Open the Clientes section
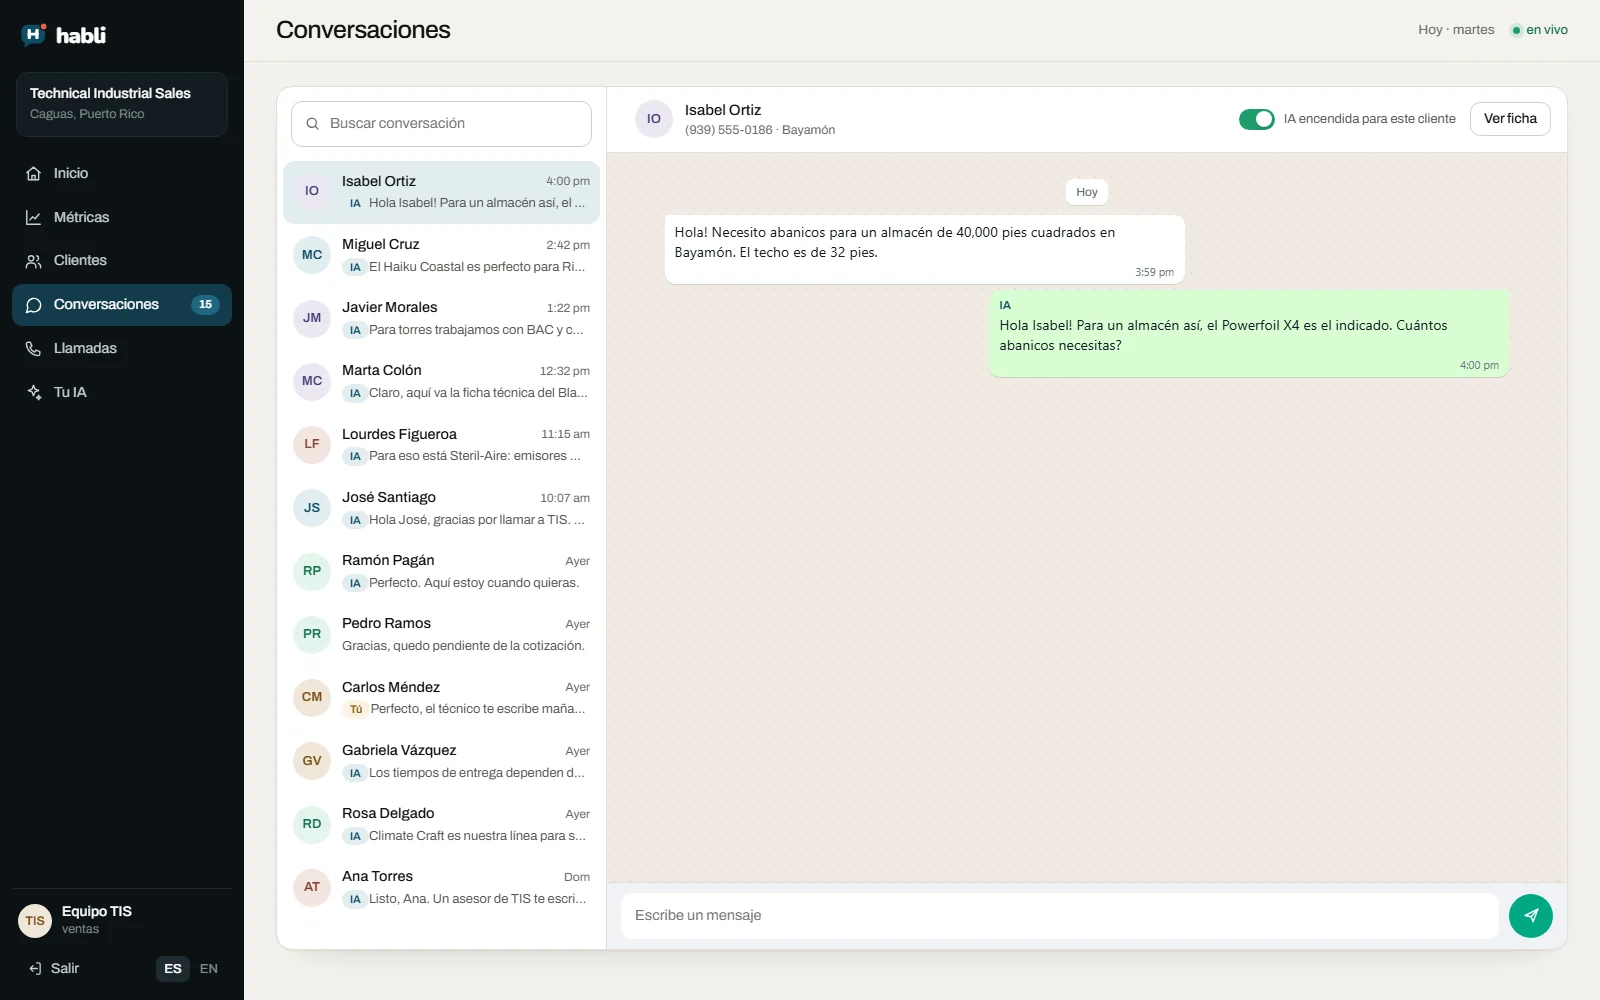 tap(122, 261)
